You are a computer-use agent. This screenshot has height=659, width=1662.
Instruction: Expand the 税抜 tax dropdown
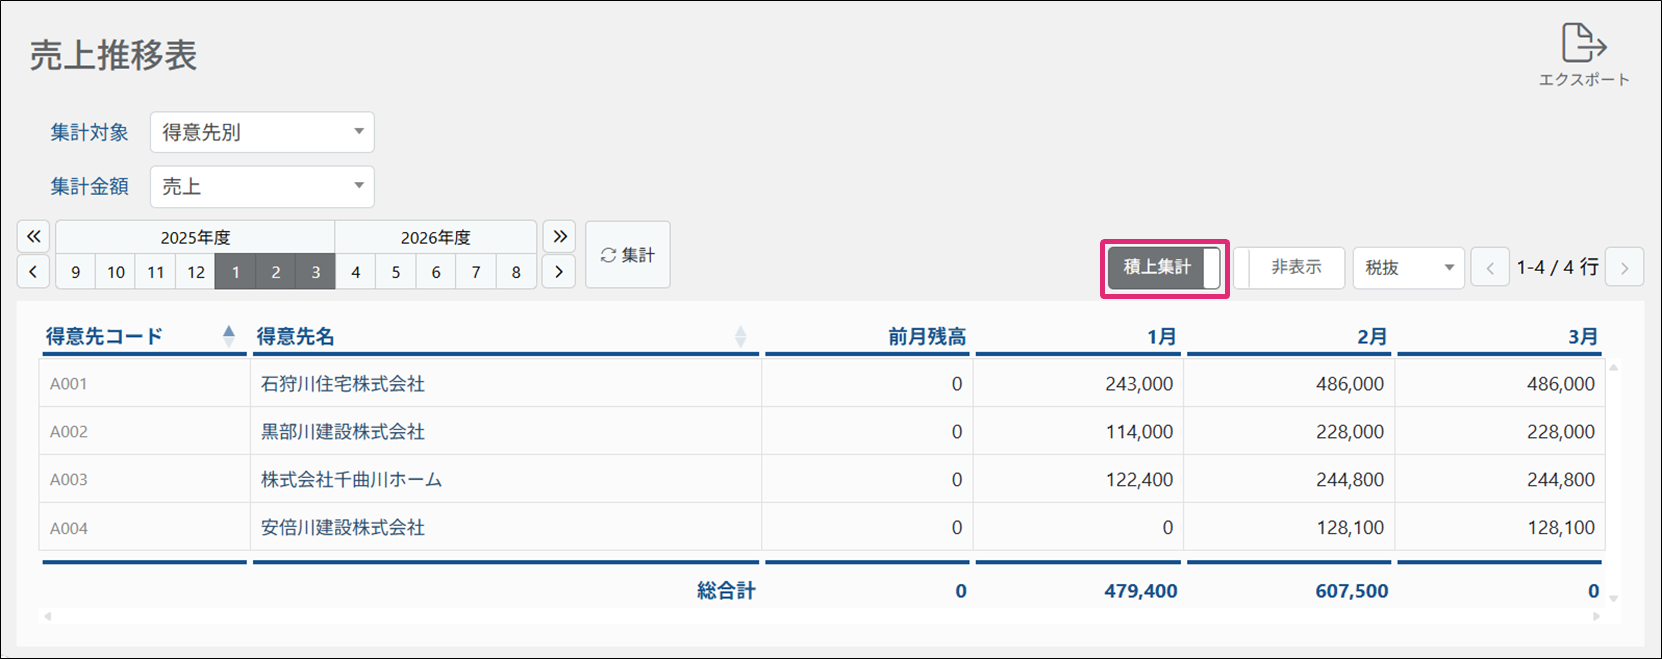coord(1408,268)
